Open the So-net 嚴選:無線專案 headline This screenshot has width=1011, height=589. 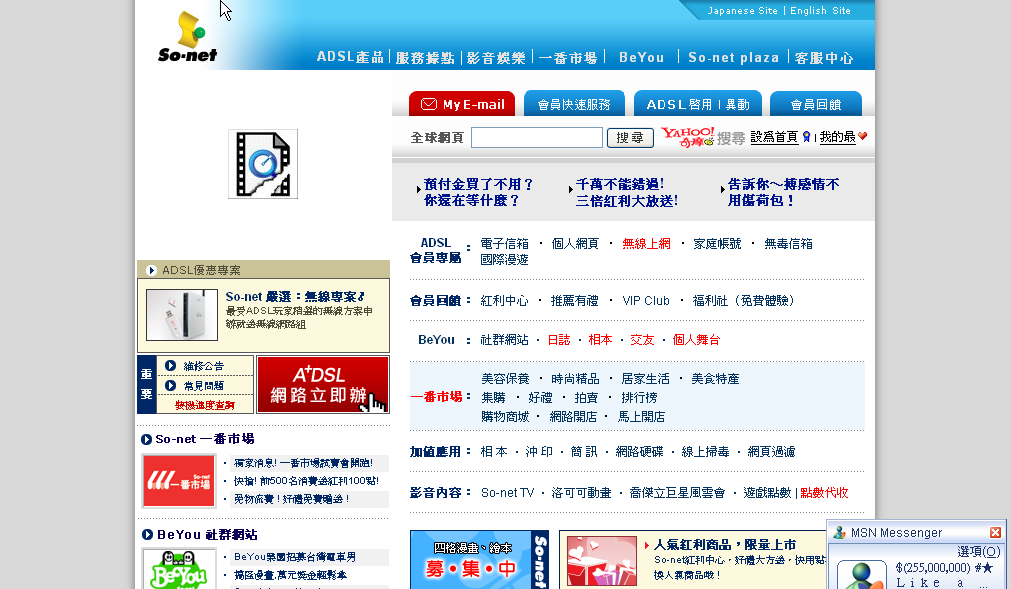pyautogui.click(x=296, y=296)
